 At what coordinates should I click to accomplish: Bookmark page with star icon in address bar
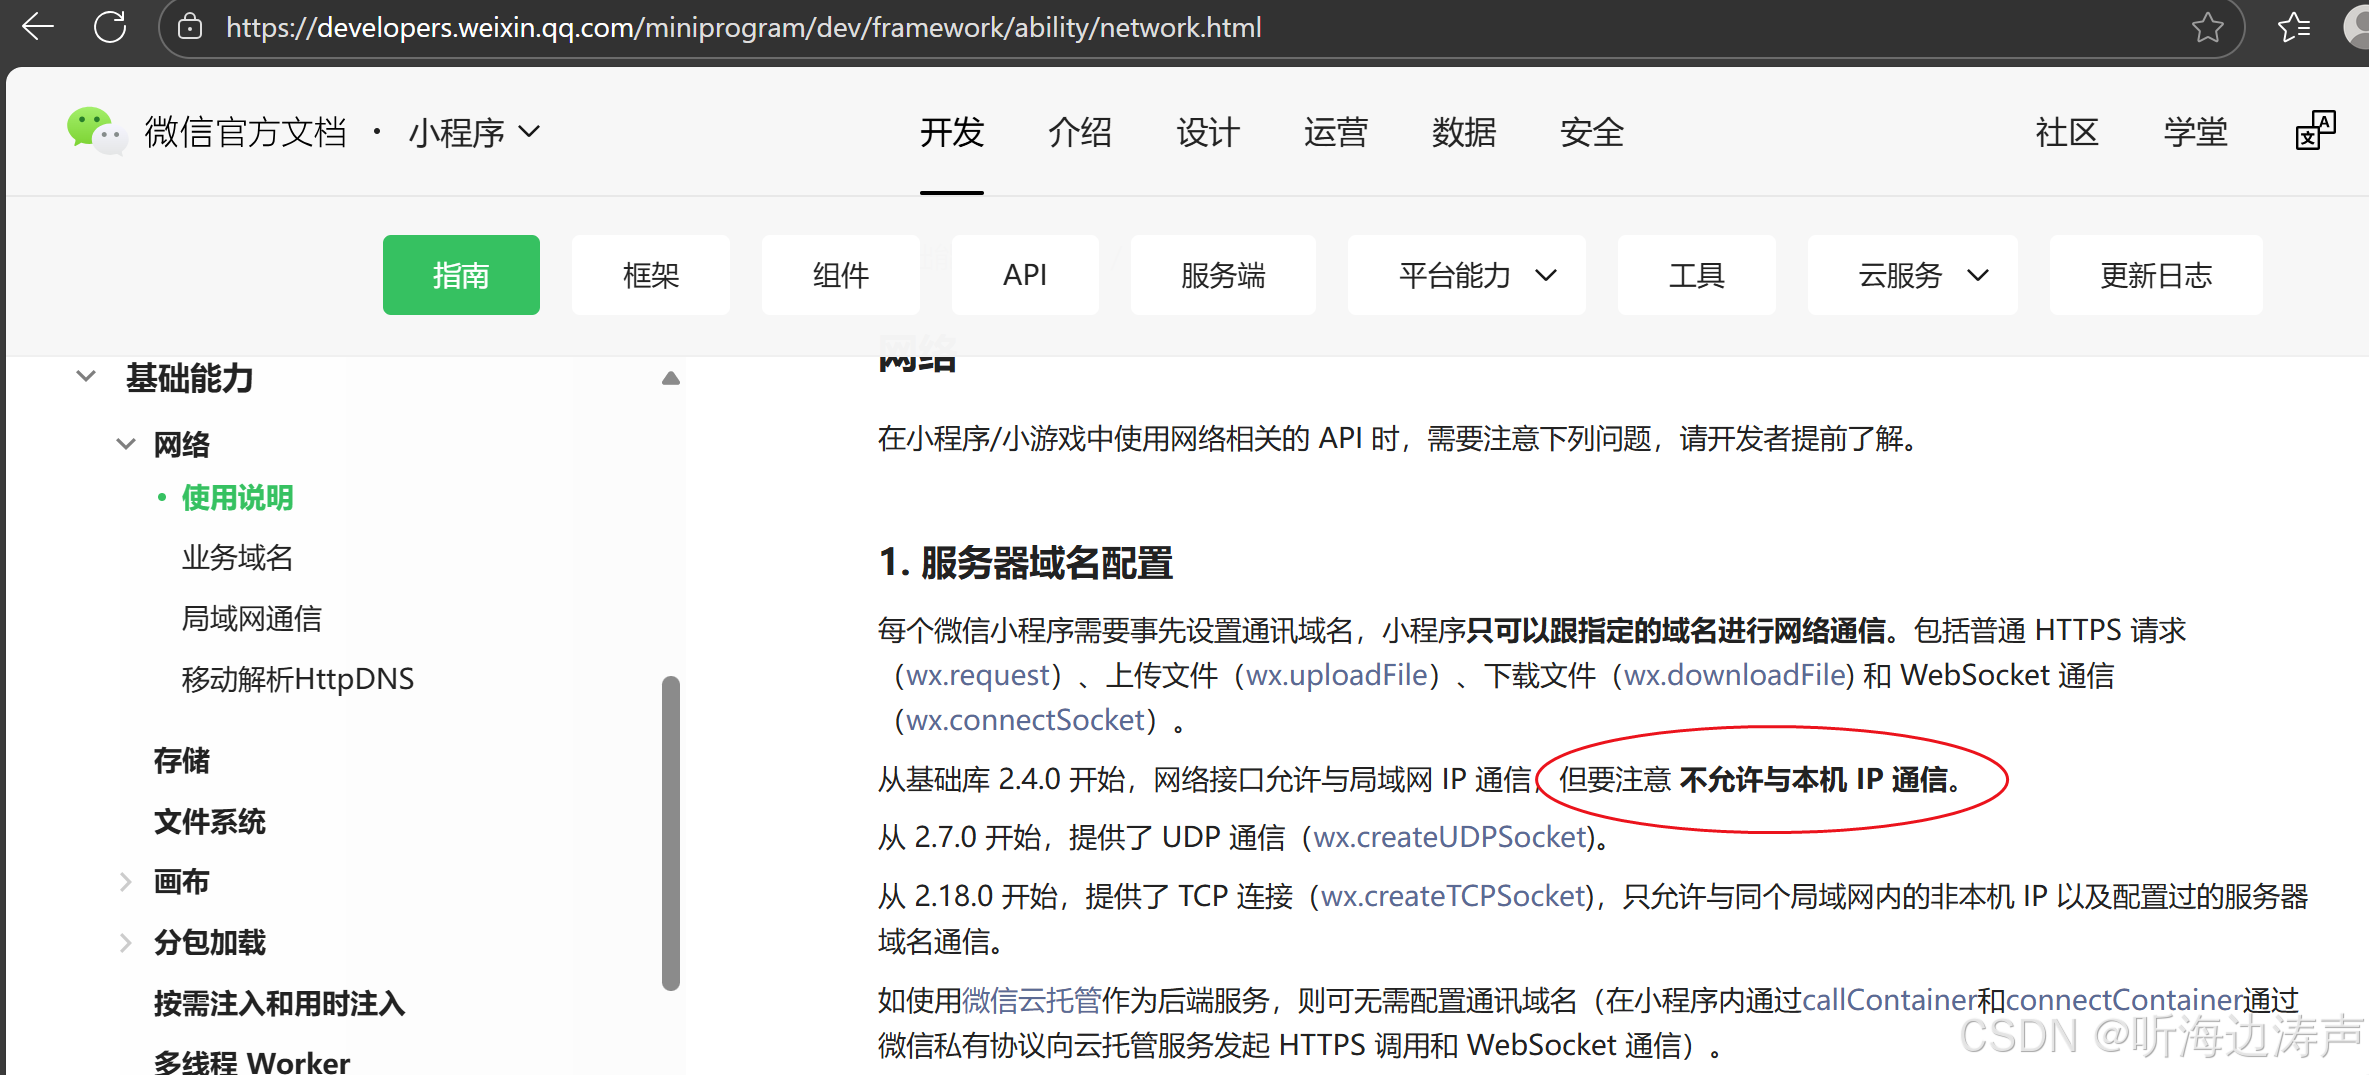(x=2207, y=27)
